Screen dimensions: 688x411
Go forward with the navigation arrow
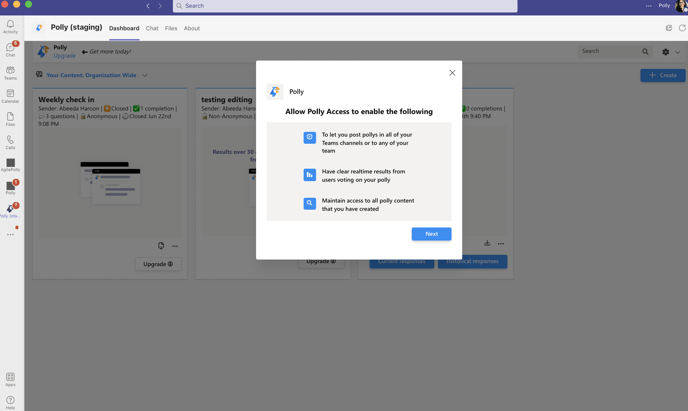pos(160,6)
